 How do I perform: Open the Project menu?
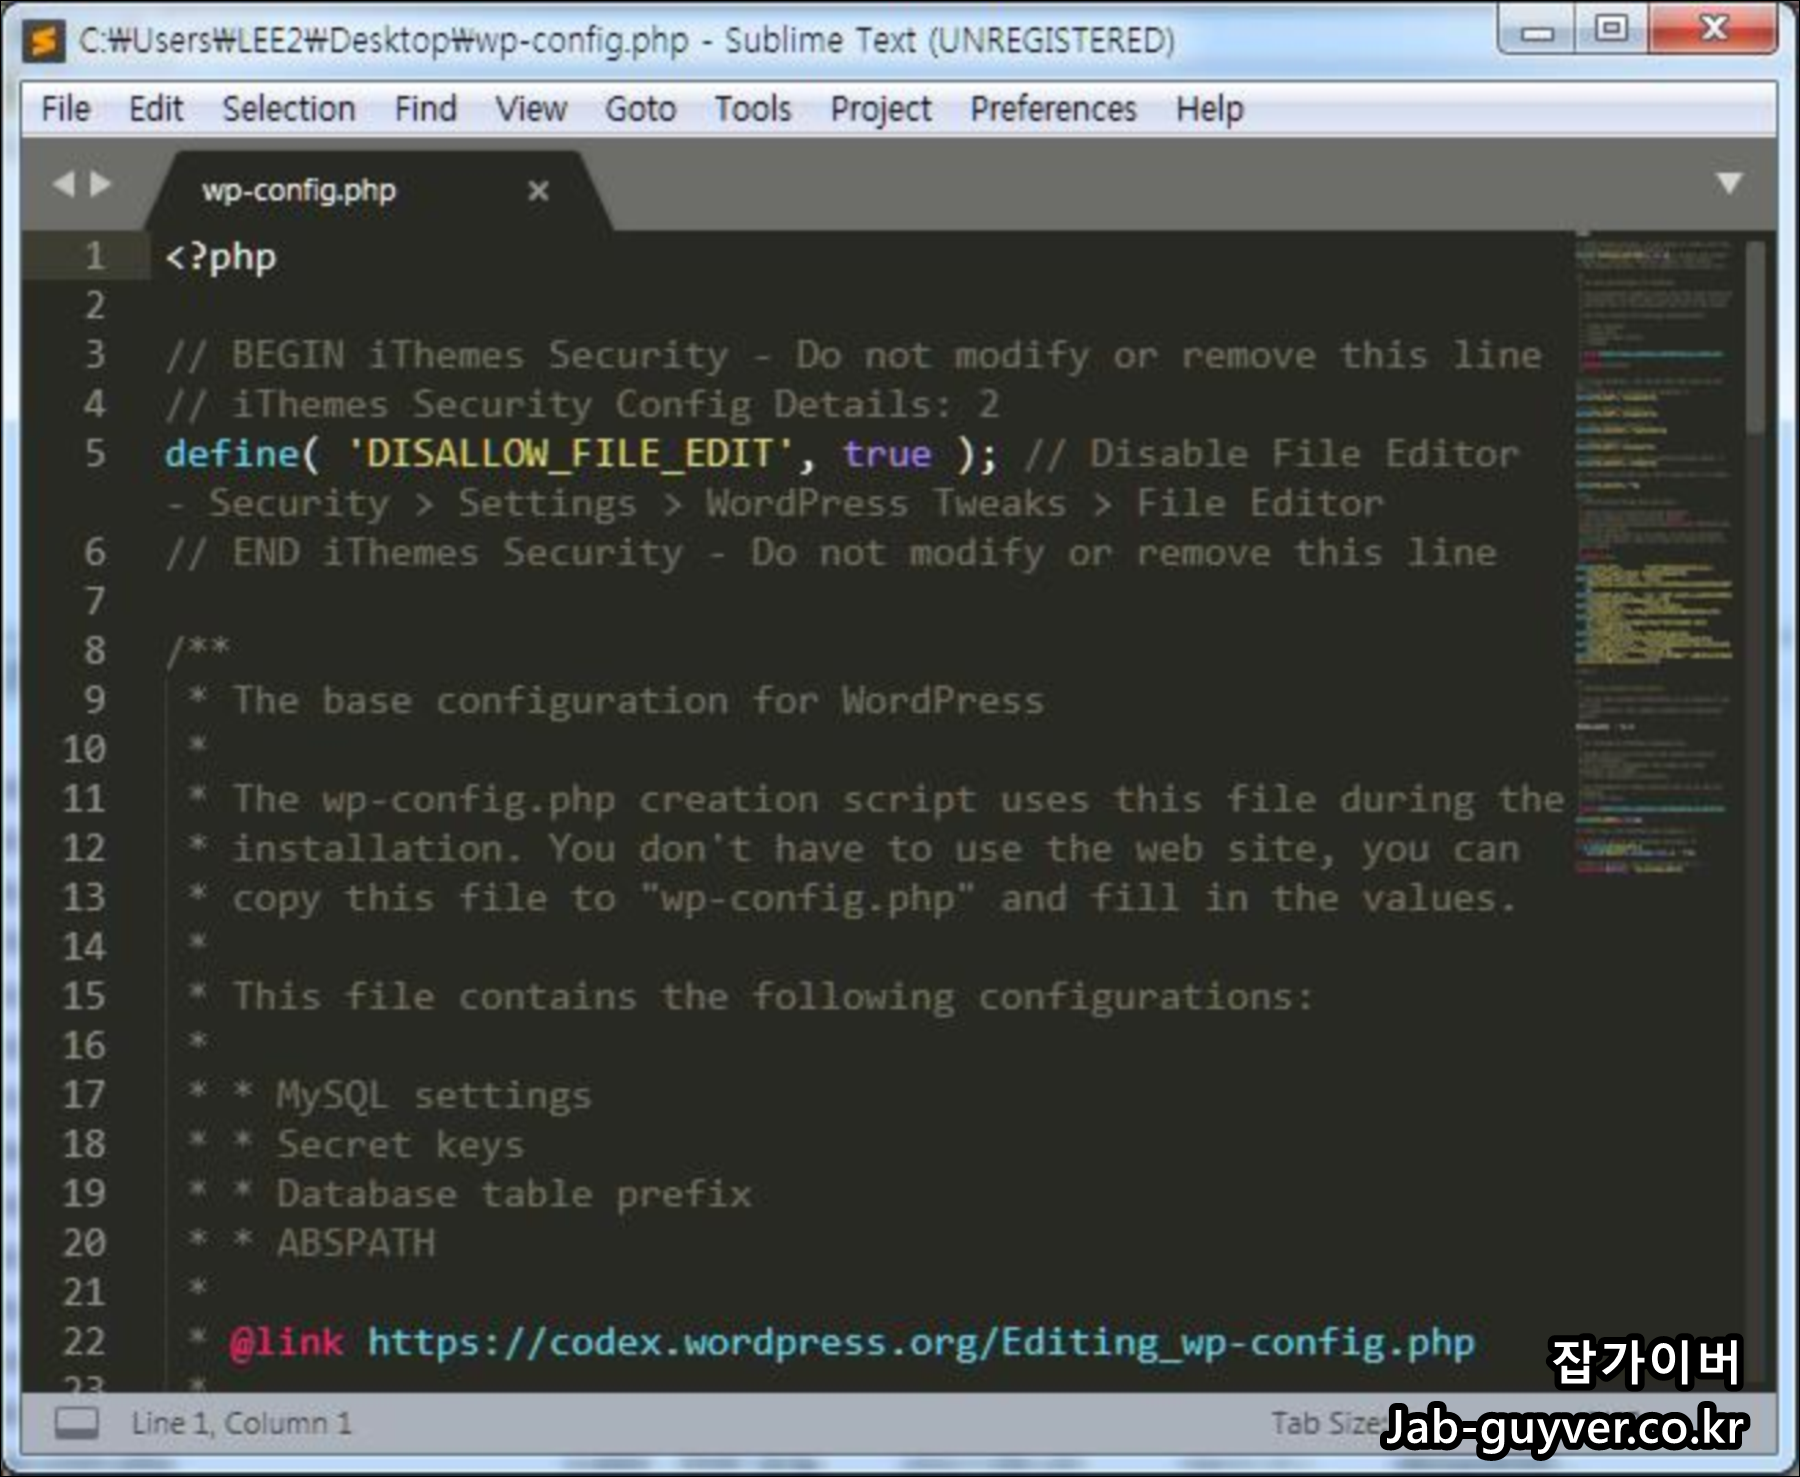click(881, 108)
